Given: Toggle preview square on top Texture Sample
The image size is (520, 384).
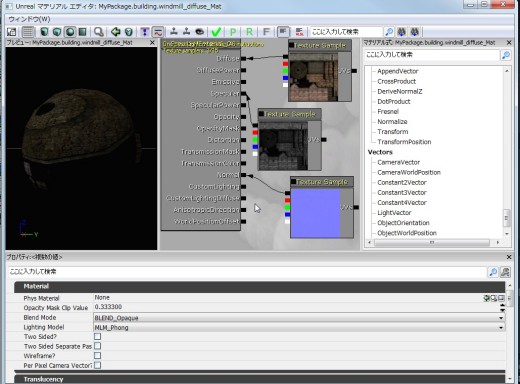Looking at the screenshot, I should point(291,45).
